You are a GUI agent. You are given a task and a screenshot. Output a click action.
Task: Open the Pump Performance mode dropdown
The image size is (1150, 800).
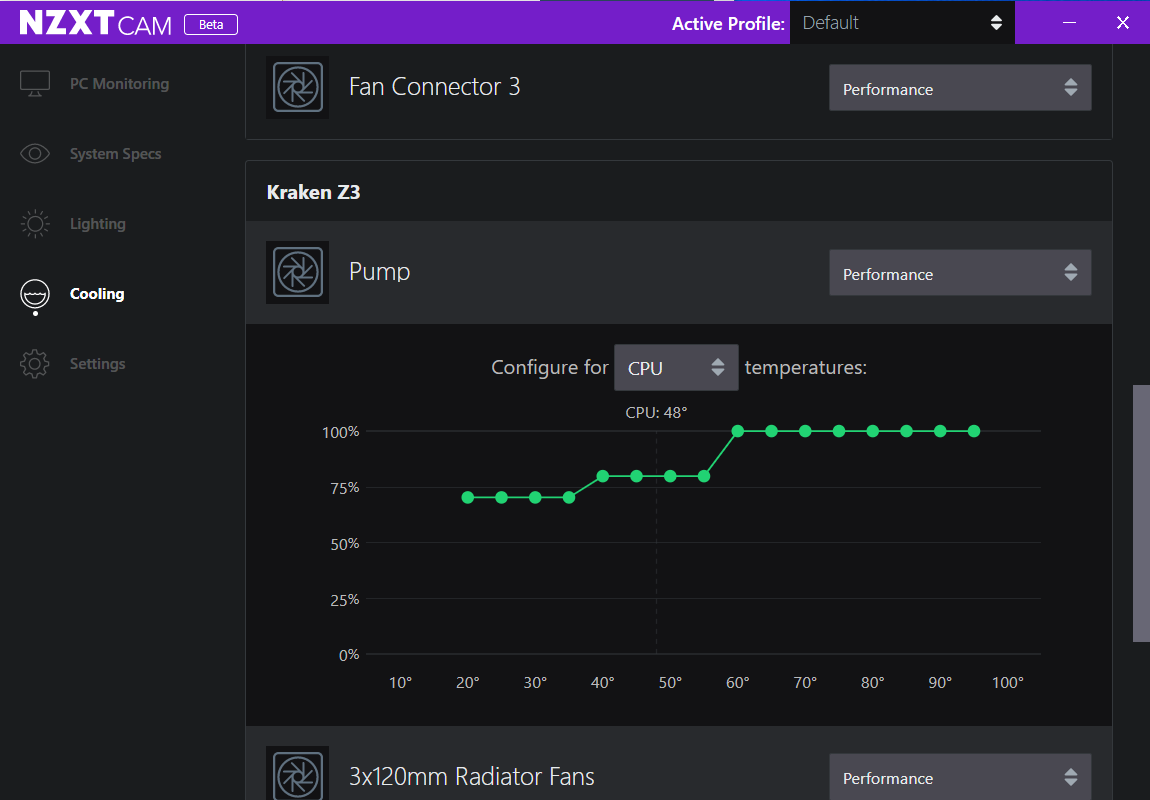pyautogui.click(x=960, y=273)
